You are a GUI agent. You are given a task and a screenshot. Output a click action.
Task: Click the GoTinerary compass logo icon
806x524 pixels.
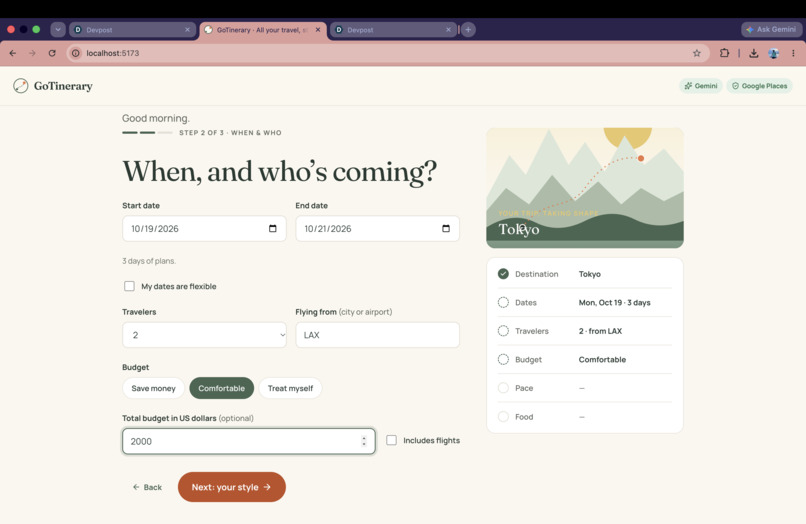(21, 85)
